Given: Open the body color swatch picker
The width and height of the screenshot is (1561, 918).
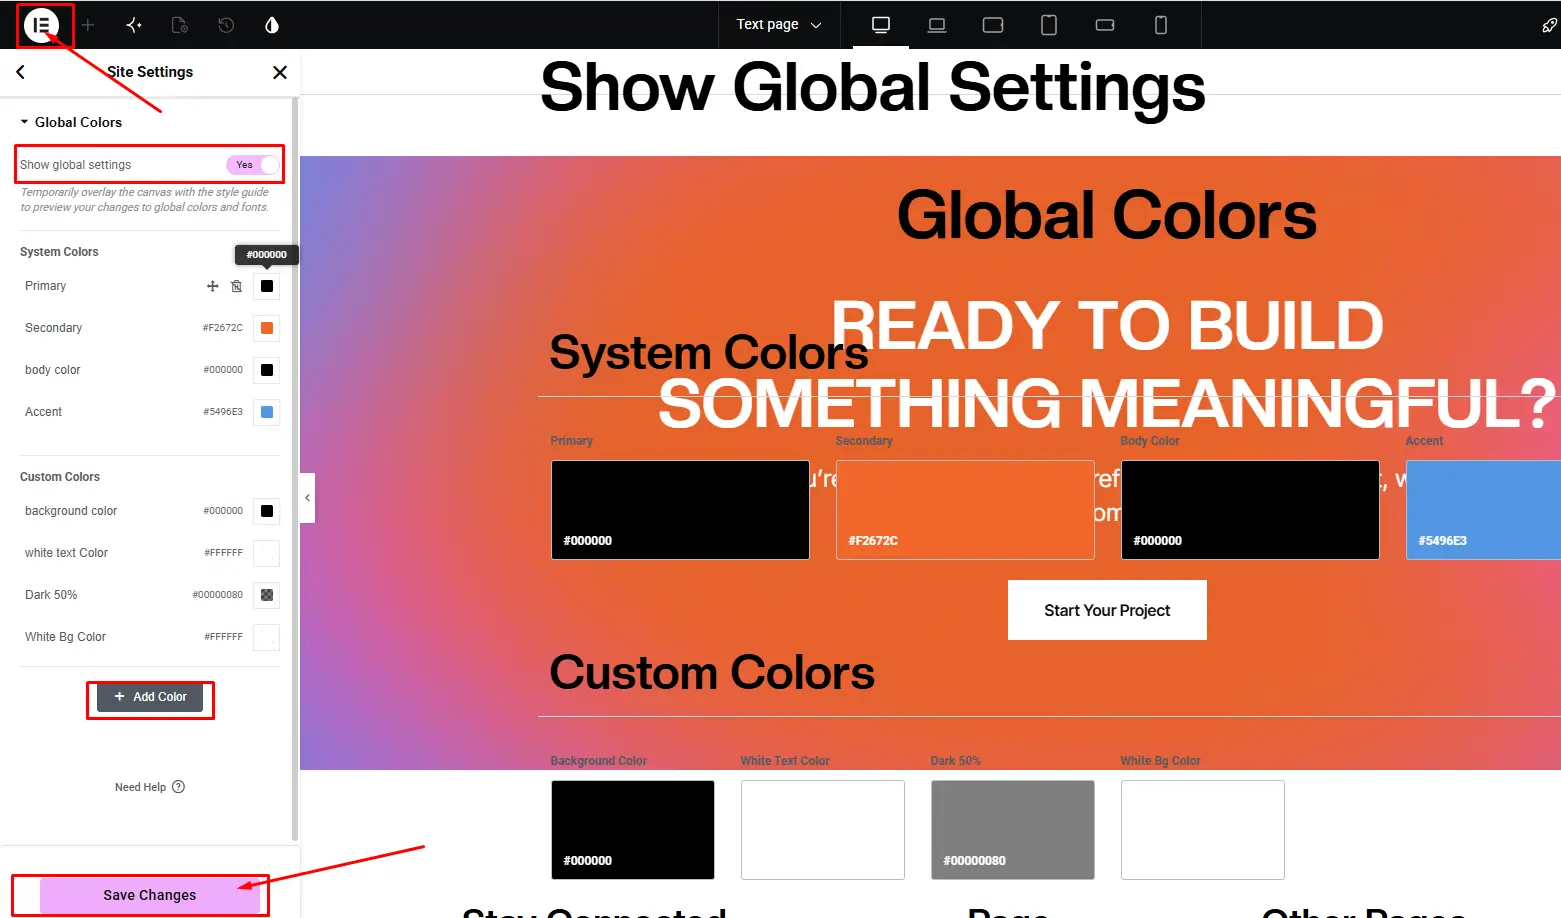Looking at the screenshot, I should coord(267,370).
